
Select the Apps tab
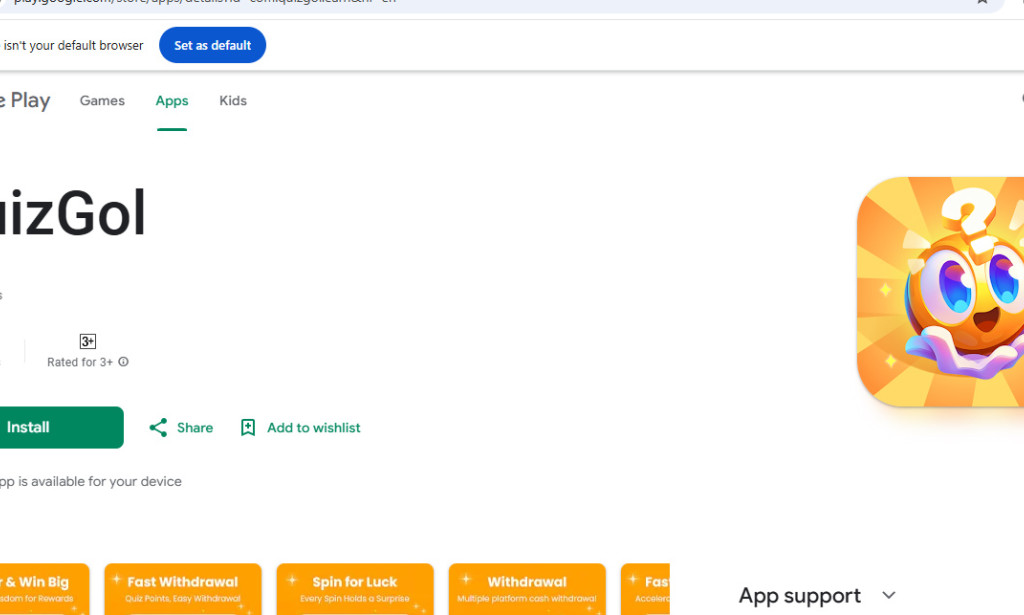point(171,100)
